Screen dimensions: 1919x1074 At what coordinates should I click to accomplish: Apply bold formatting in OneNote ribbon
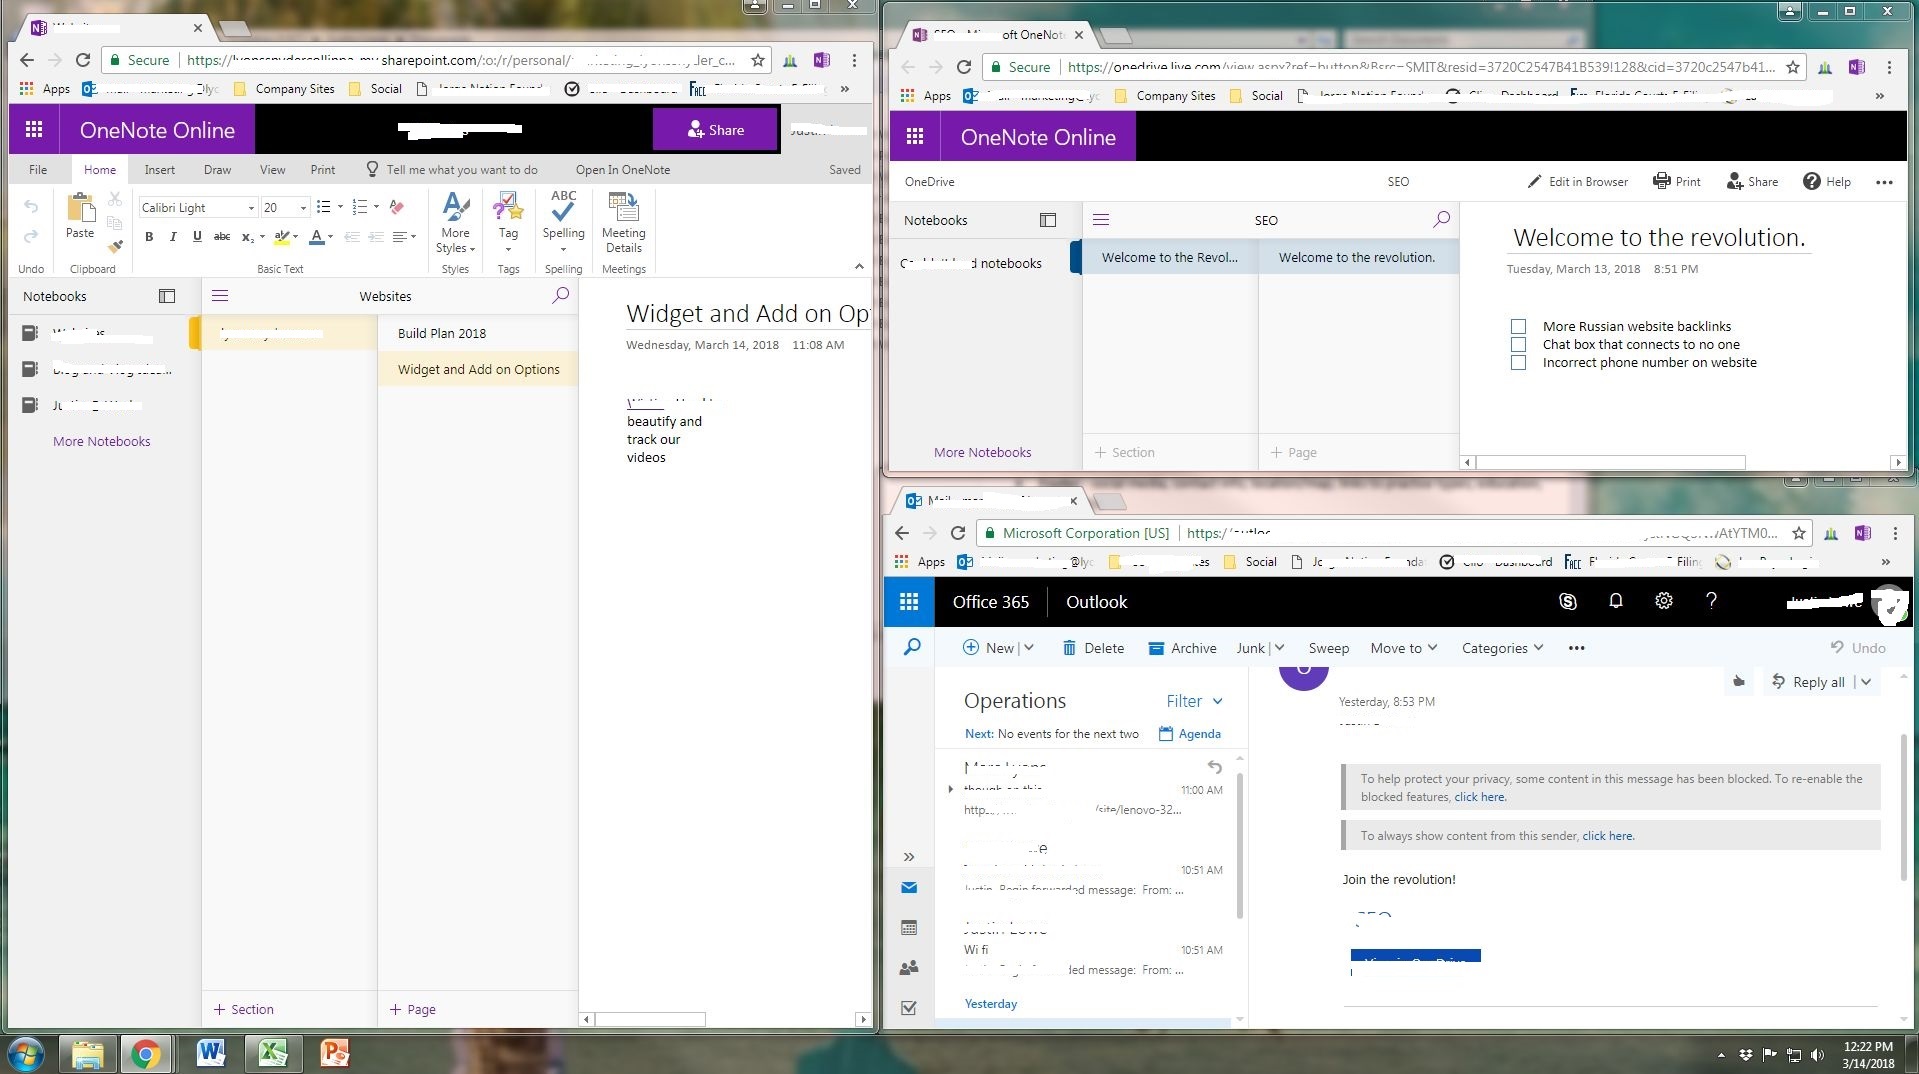tap(149, 237)
